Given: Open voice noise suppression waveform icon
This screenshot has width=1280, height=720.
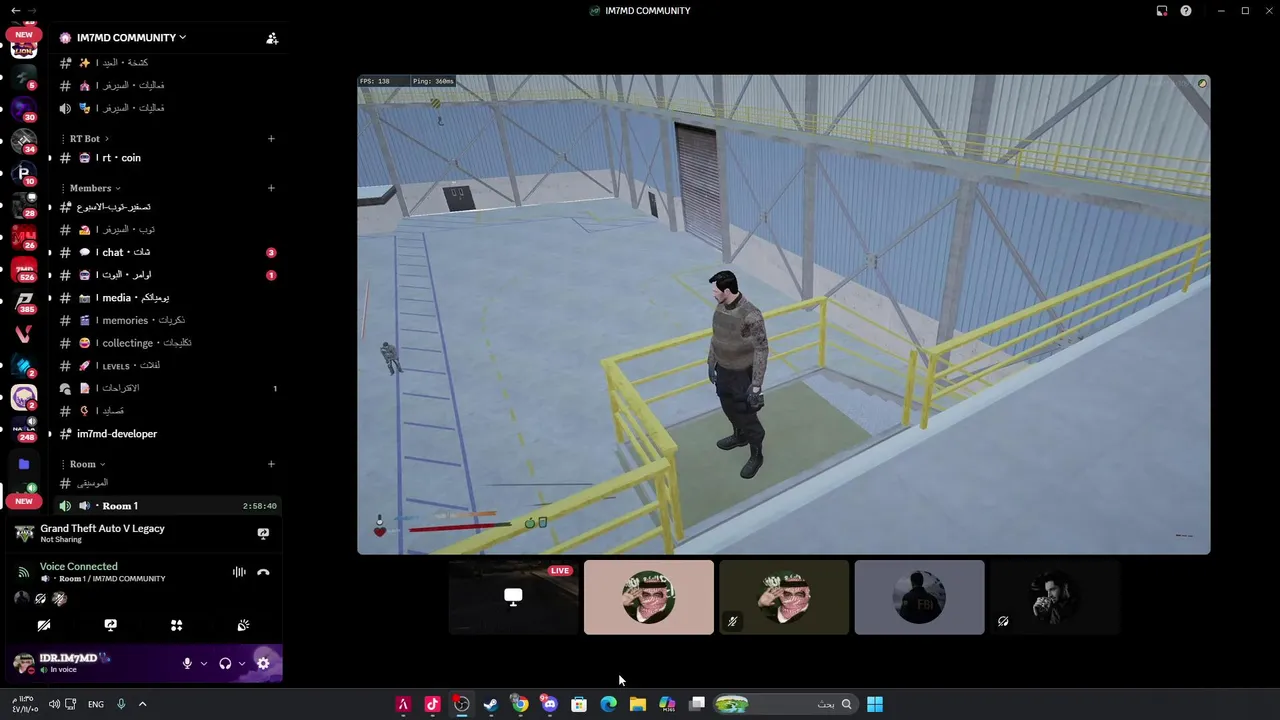Looking at the screenshot, I should point(239,572).
